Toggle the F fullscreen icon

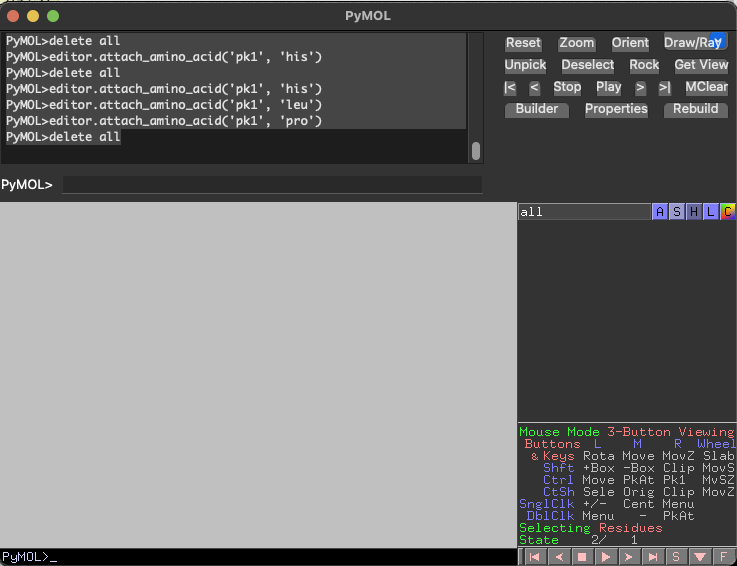click(x=723, y=557)
